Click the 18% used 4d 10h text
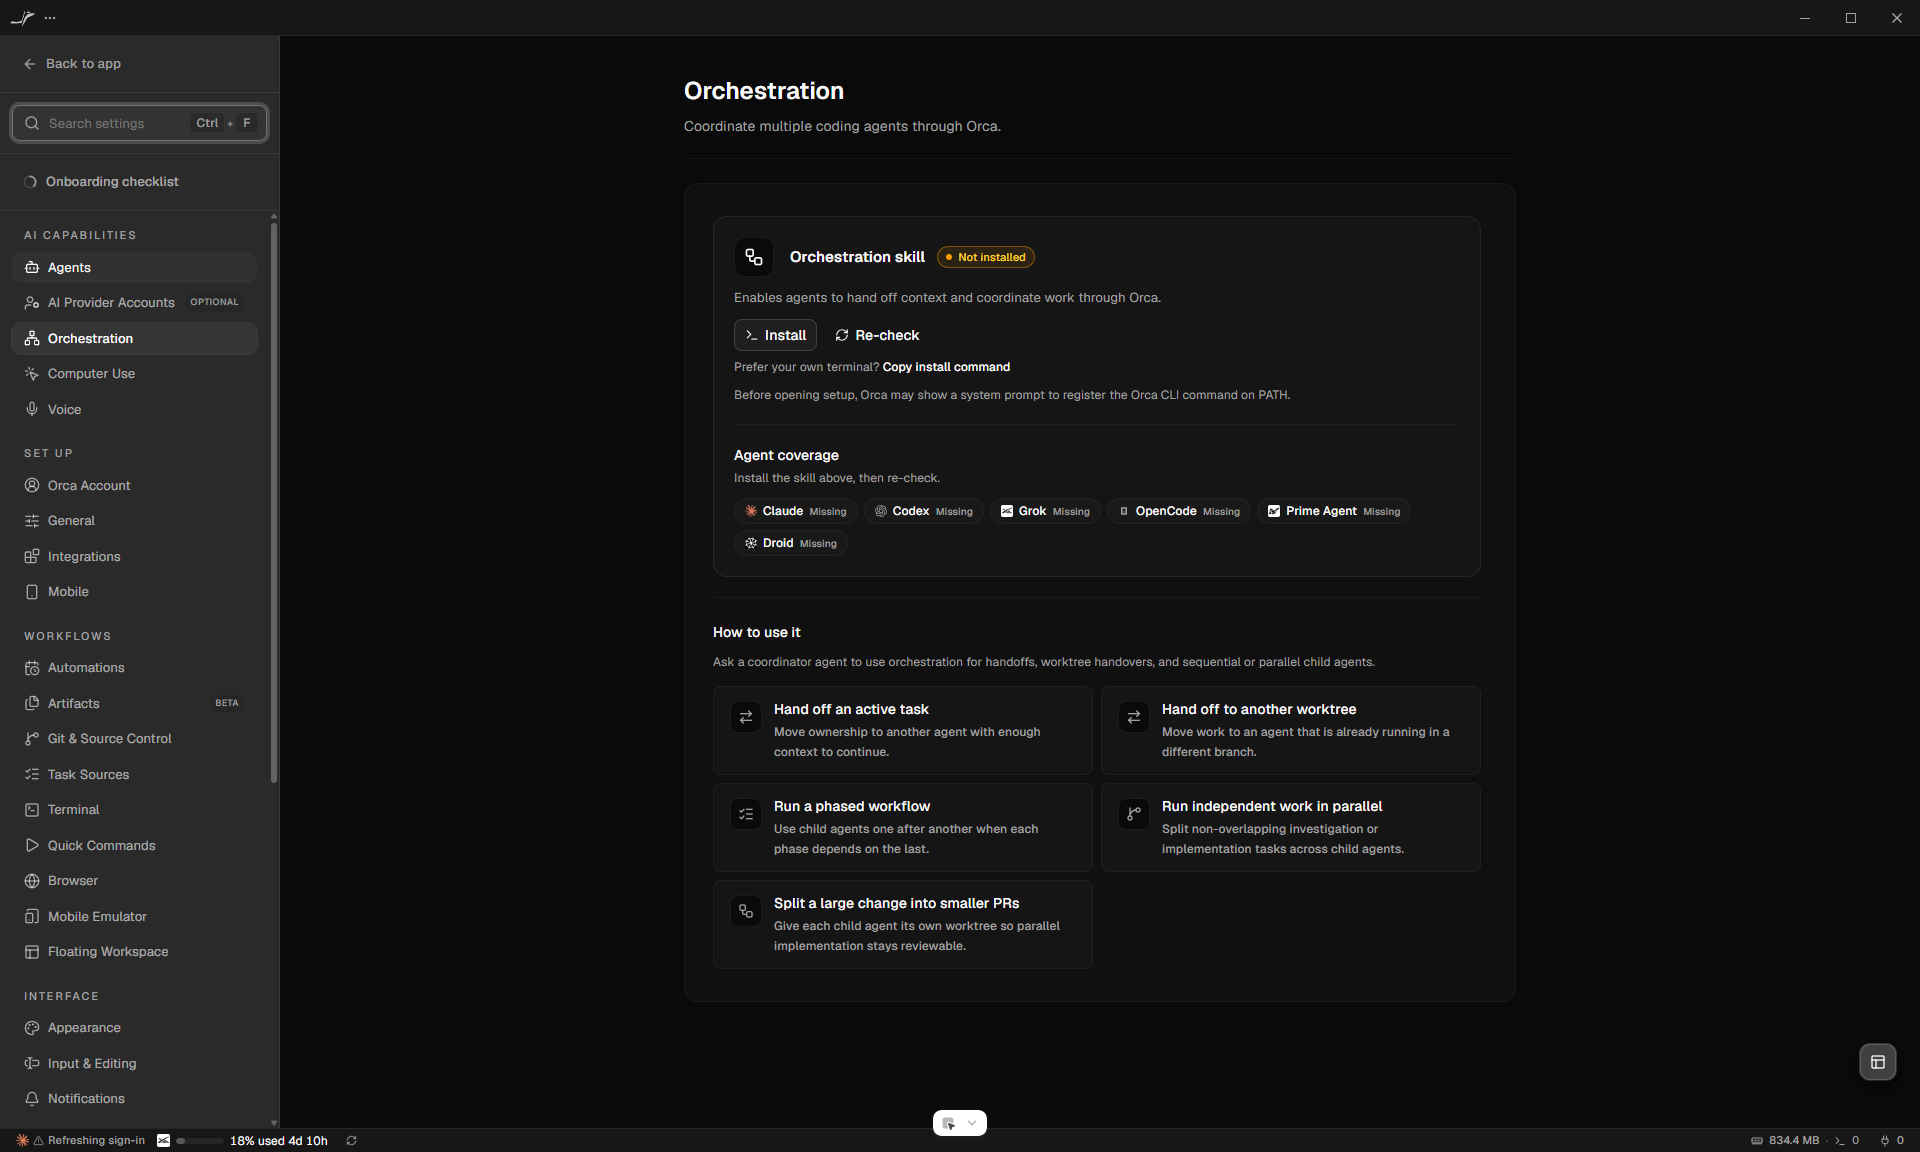The image size is (1920, 1152). (279, 1141)
